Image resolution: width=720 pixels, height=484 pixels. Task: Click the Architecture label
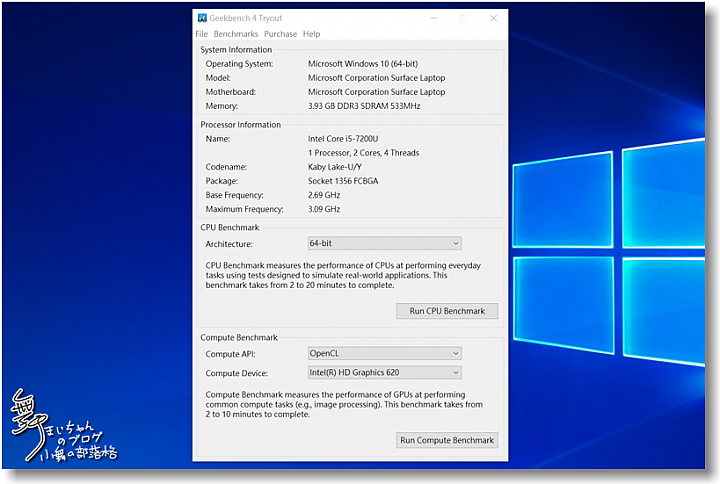[x=229, y=244]
